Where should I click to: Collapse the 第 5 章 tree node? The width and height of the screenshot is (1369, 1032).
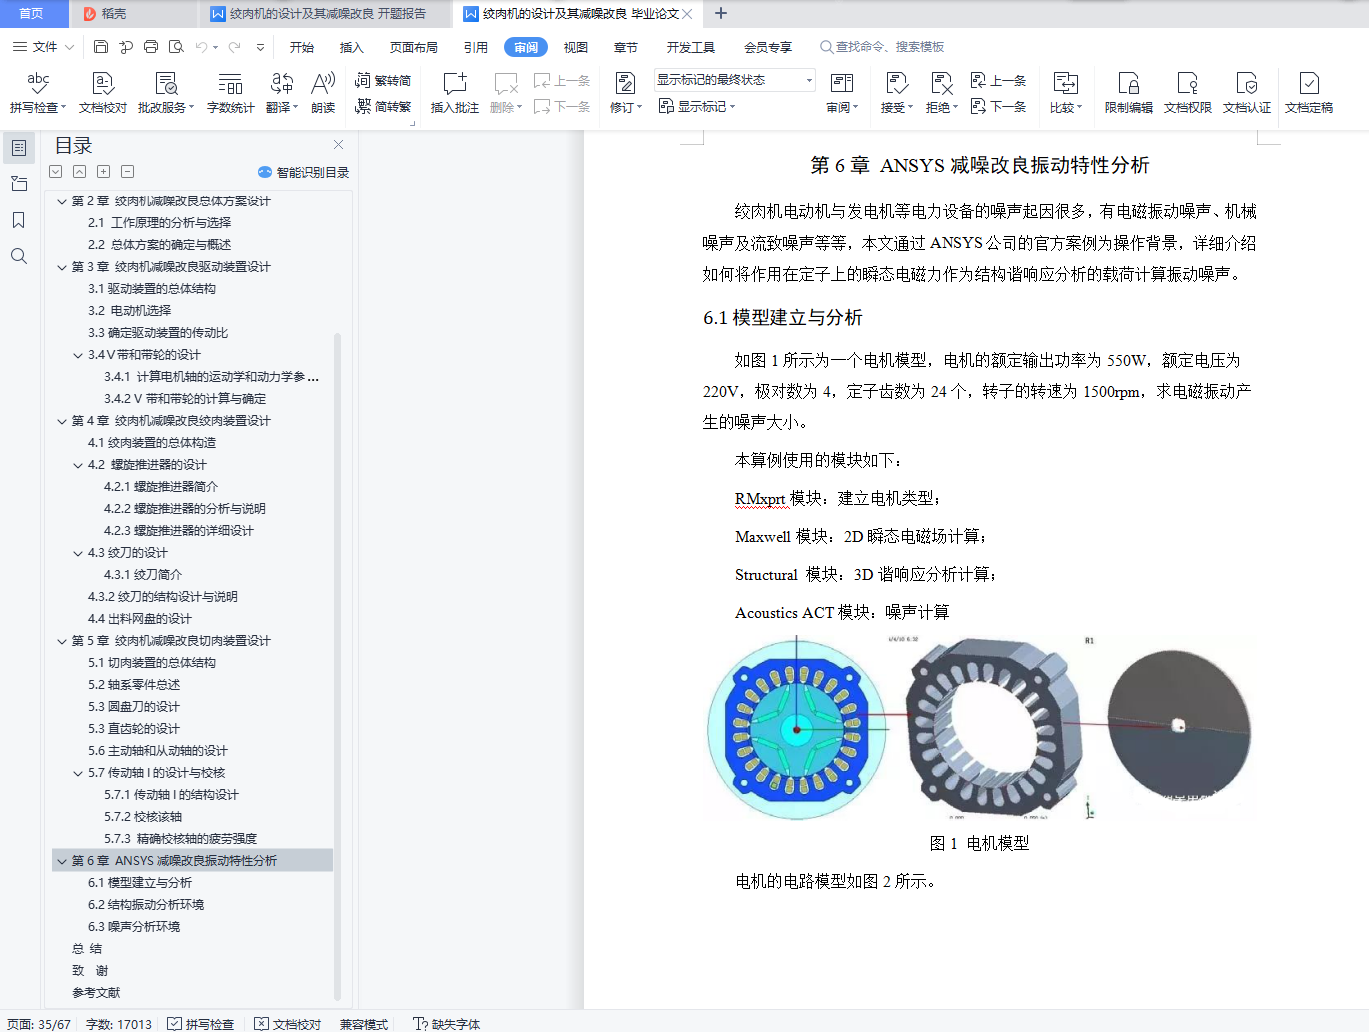(x=62, y=641)
